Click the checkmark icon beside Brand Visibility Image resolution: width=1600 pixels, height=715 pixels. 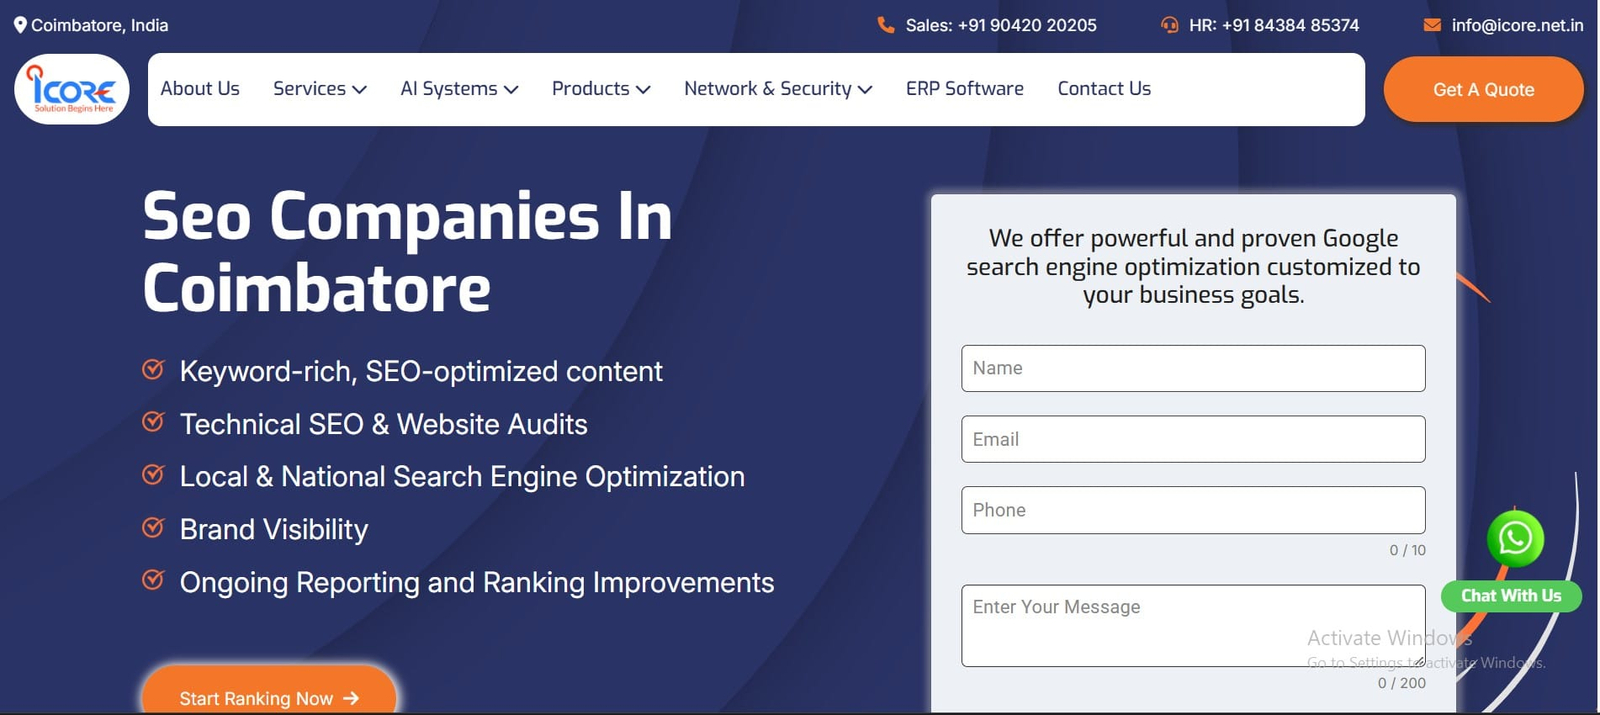(x=153, y=527)
